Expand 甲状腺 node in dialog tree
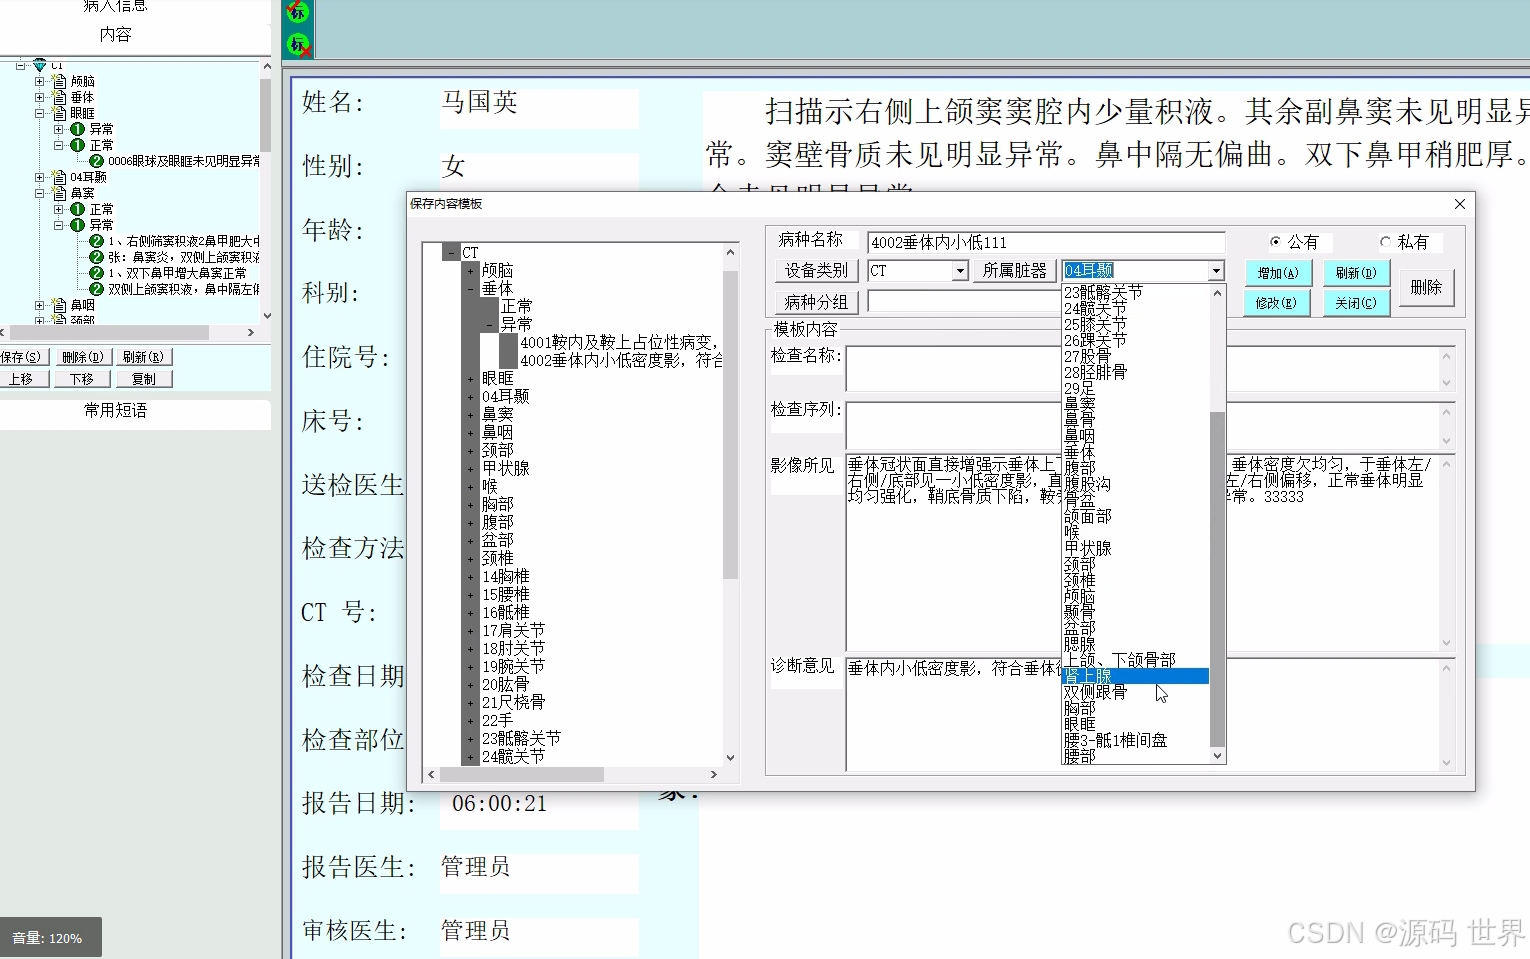The height and width of the screenshot is (959, 1530). click(470, 468)
